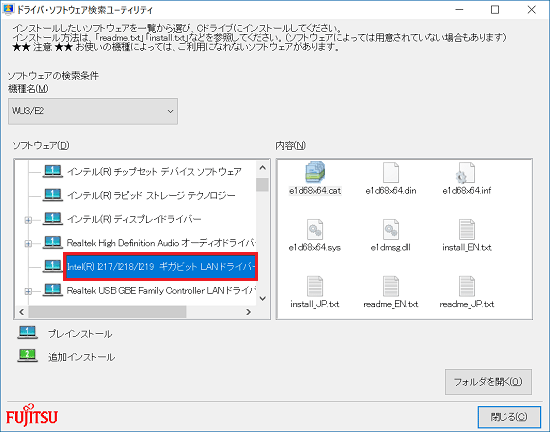This screenshot has width=550, height=432.
Task: Minimize the ドライバ・ソフトウェア検索ユーティリティ window
Action: point(459,9)
